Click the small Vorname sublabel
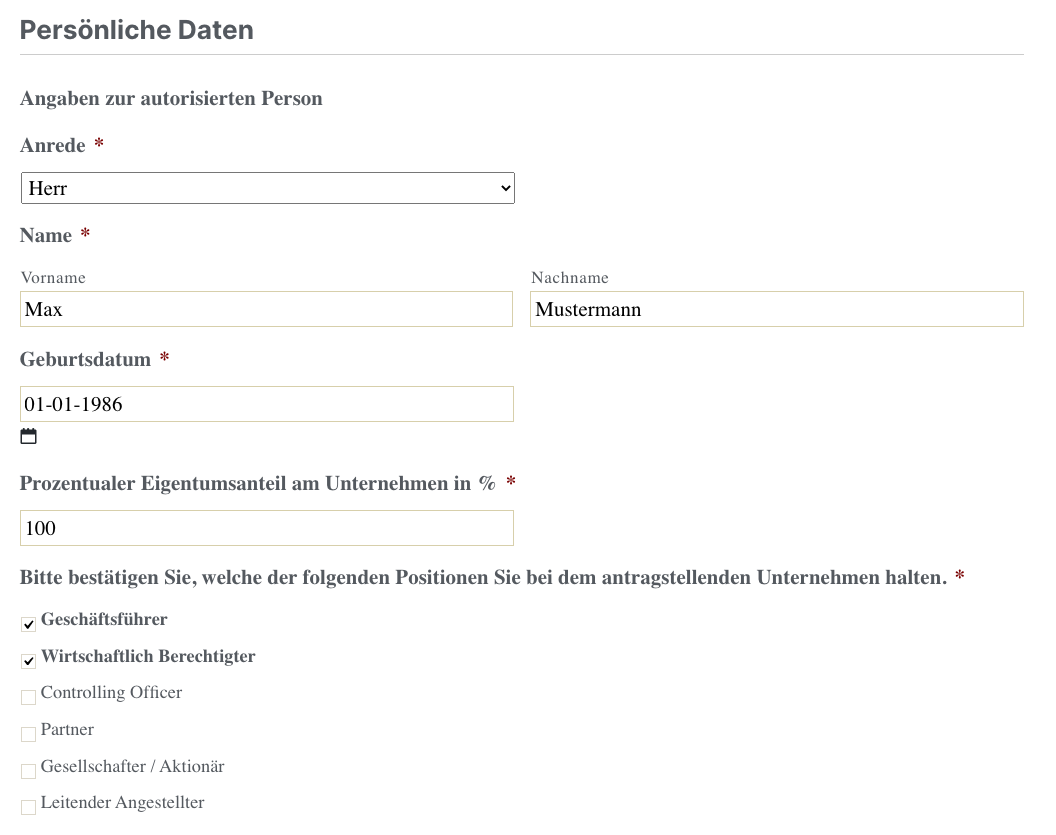This screenshot has height=835, width=1056. pyautogui.click(x=53, y=278)
